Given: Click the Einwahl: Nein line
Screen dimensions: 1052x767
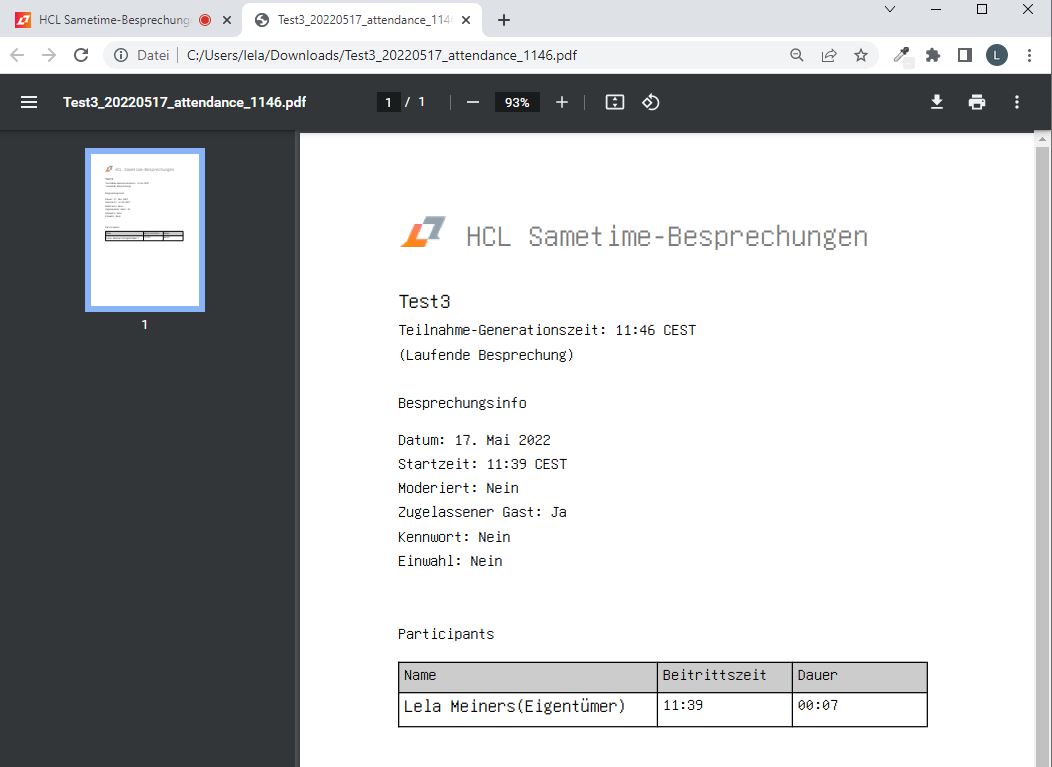Looking at the screenshot, I should tap(450, 561).
